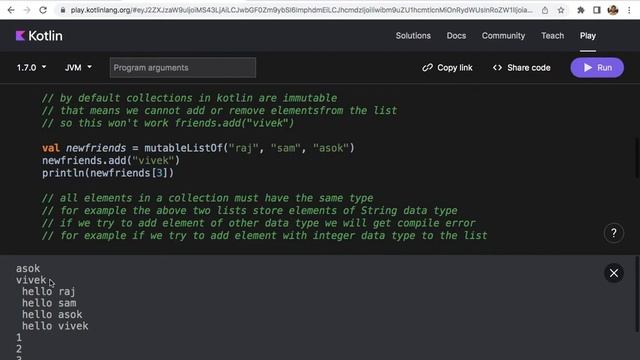Screen dimensions: 640x360
Task: Go back with browser back arrow
Action: [x=11, y=10]
